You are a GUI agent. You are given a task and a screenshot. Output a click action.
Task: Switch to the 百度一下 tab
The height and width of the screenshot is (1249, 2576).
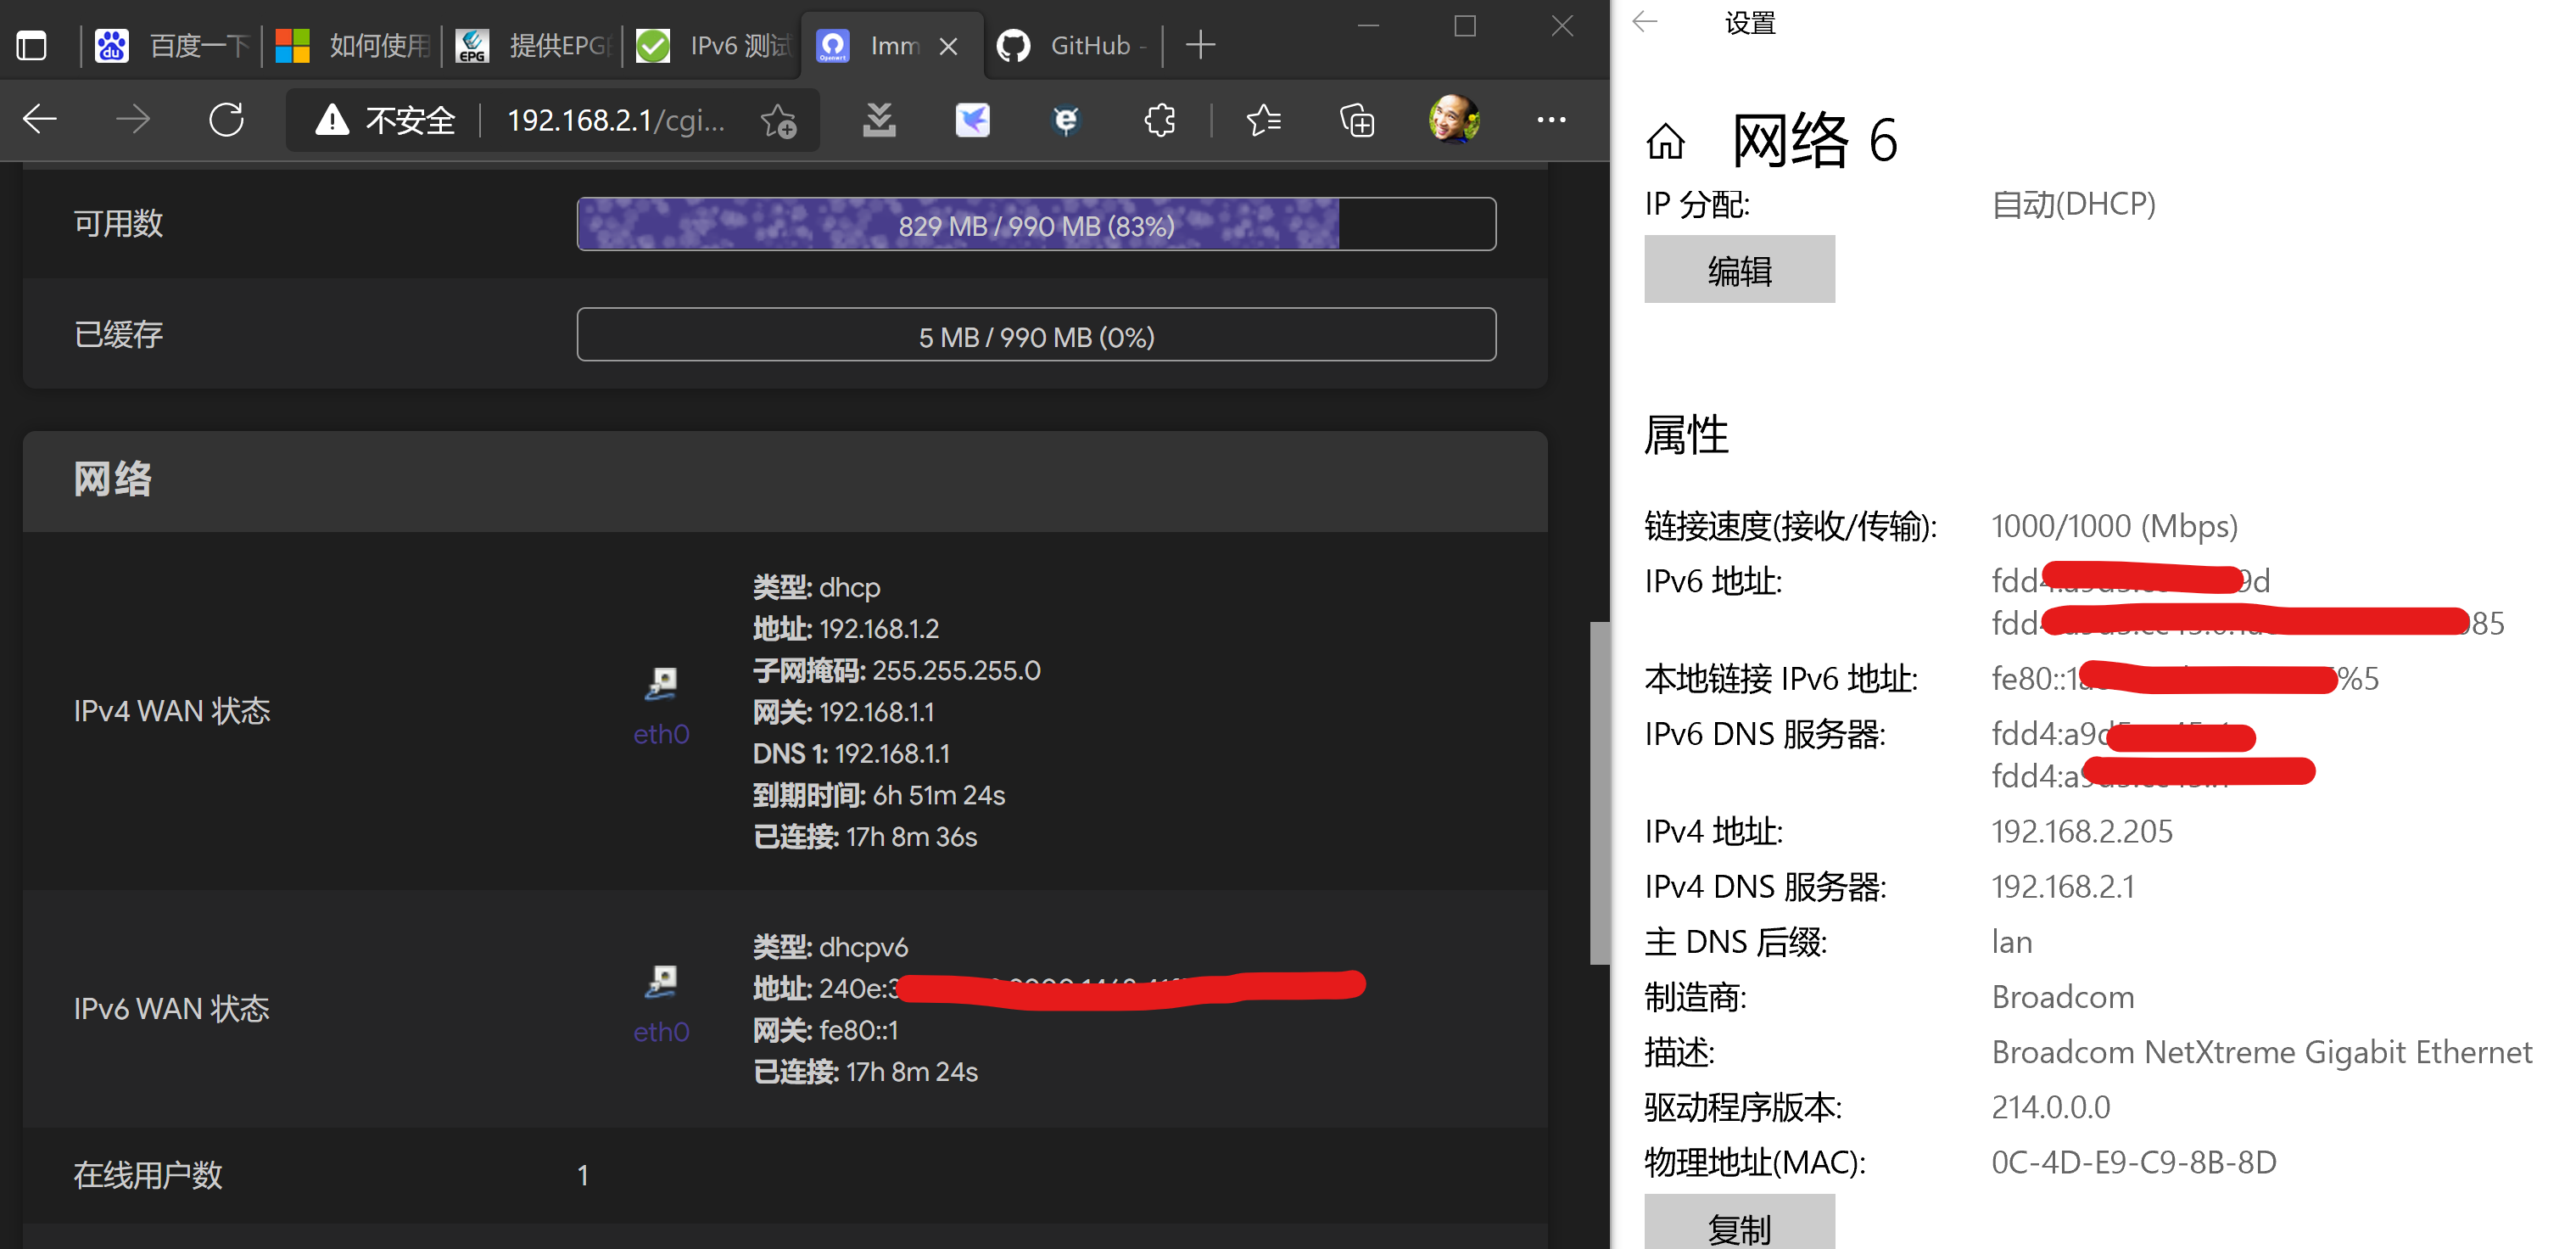pyautogui.click(x=173, y=46)
